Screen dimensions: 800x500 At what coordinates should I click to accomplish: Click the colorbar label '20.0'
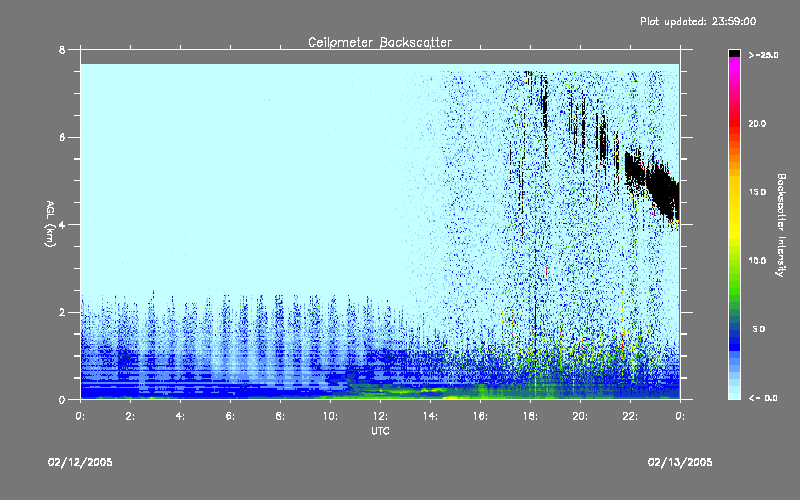pyautogui.click(x=757, y=124)
